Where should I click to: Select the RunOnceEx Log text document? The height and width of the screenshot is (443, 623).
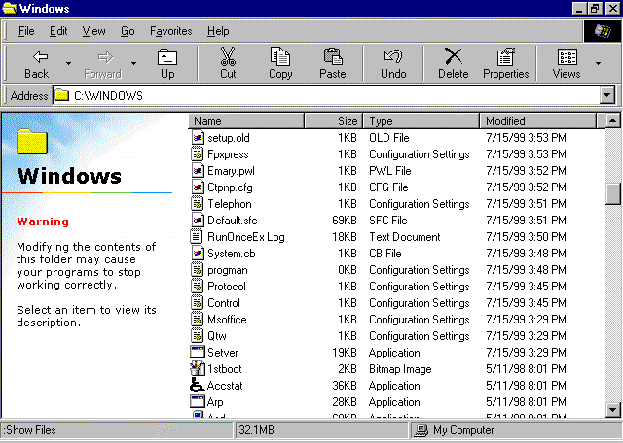point(245,237)
